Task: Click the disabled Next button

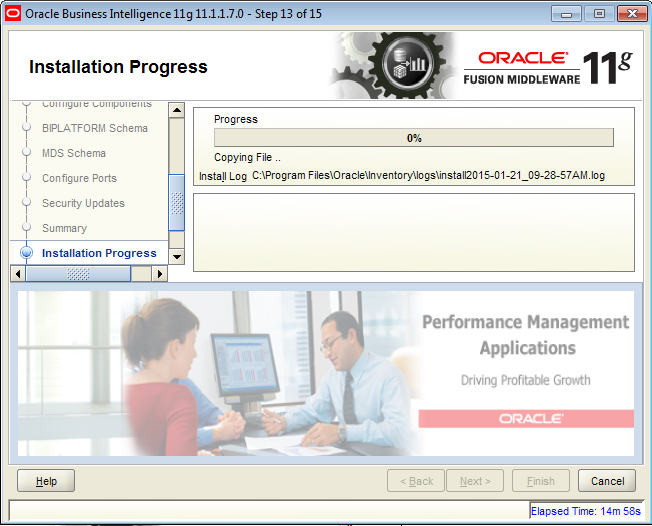Action: [475, 481]
